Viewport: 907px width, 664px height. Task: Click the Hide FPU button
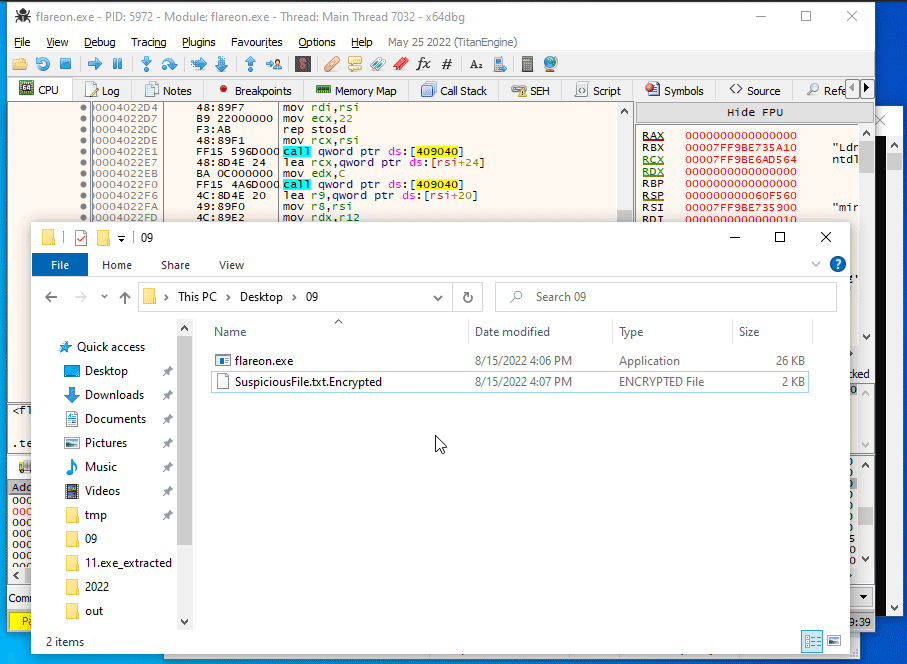click(x=754, y=113)
